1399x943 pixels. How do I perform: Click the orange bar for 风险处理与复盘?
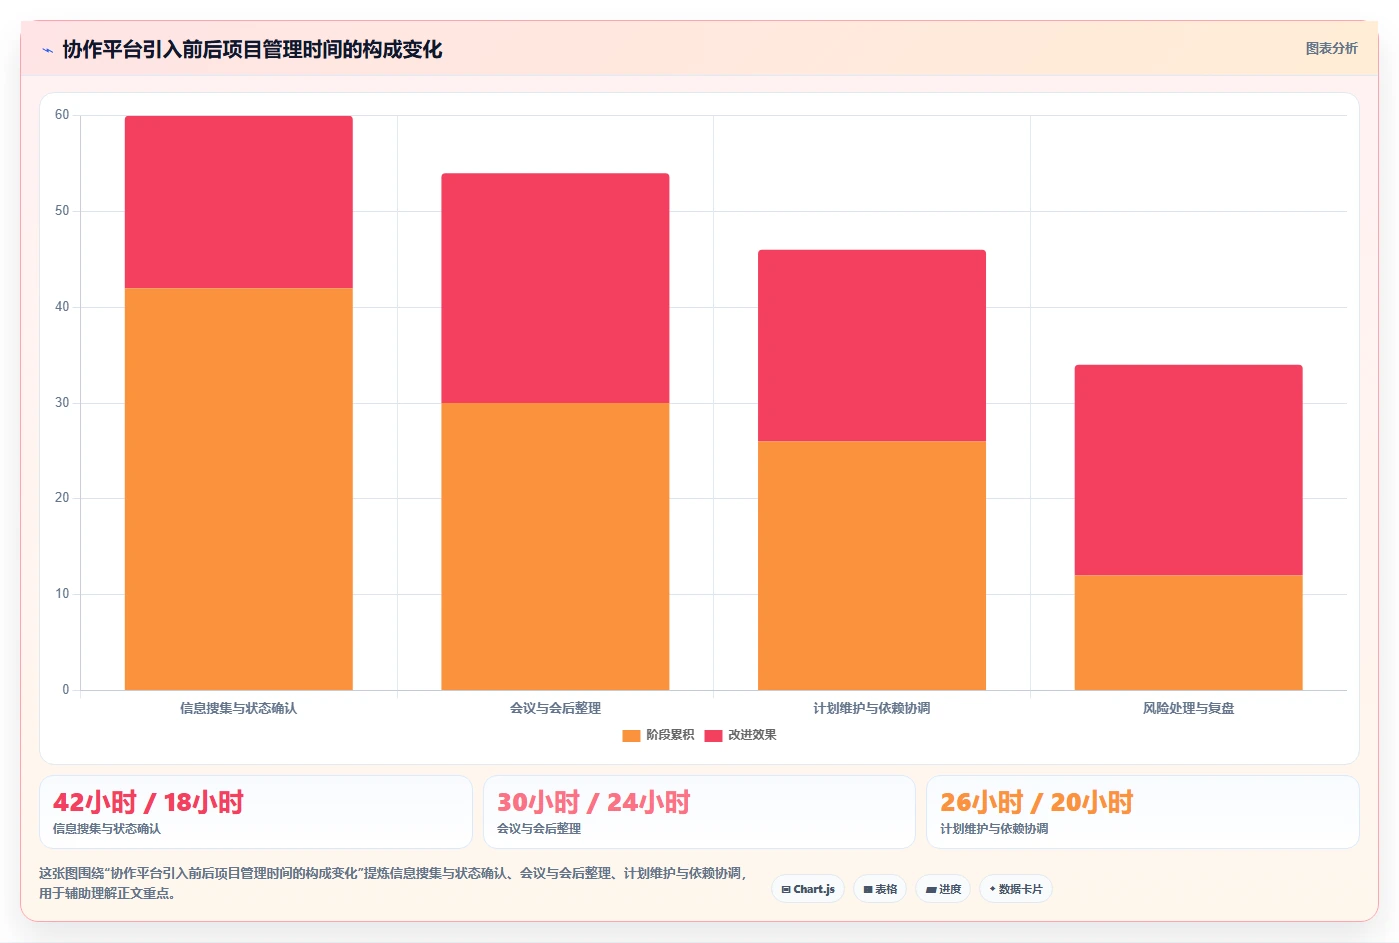point(1188,632)
